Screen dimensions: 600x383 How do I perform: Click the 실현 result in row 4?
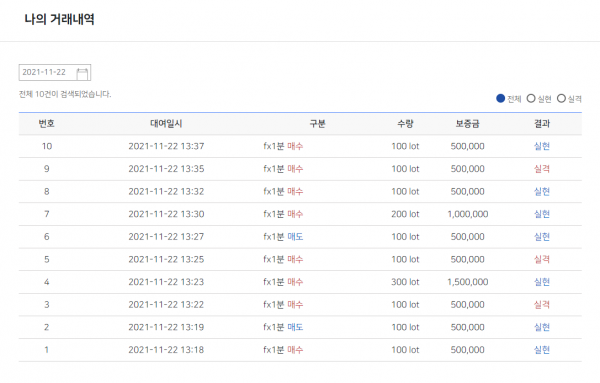(x=542, y=282)
